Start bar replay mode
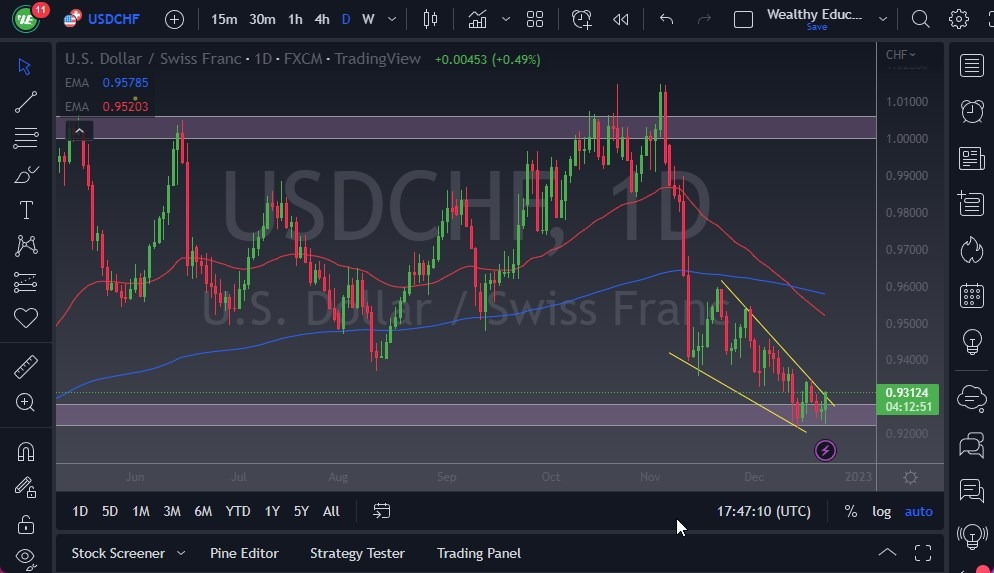This screenshot has width=994, height=573. click(621, 20)
